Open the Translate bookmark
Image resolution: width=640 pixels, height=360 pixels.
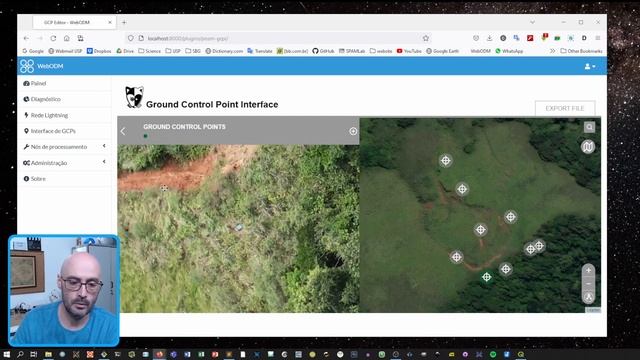click(x=260, y=51)
